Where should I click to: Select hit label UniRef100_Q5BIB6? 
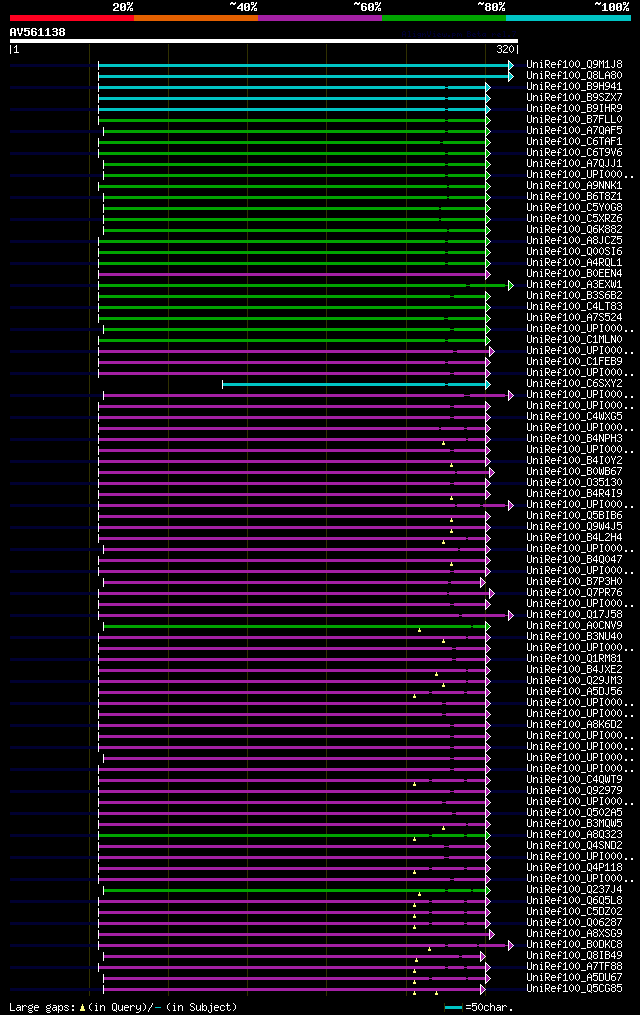tap(574, 516)
